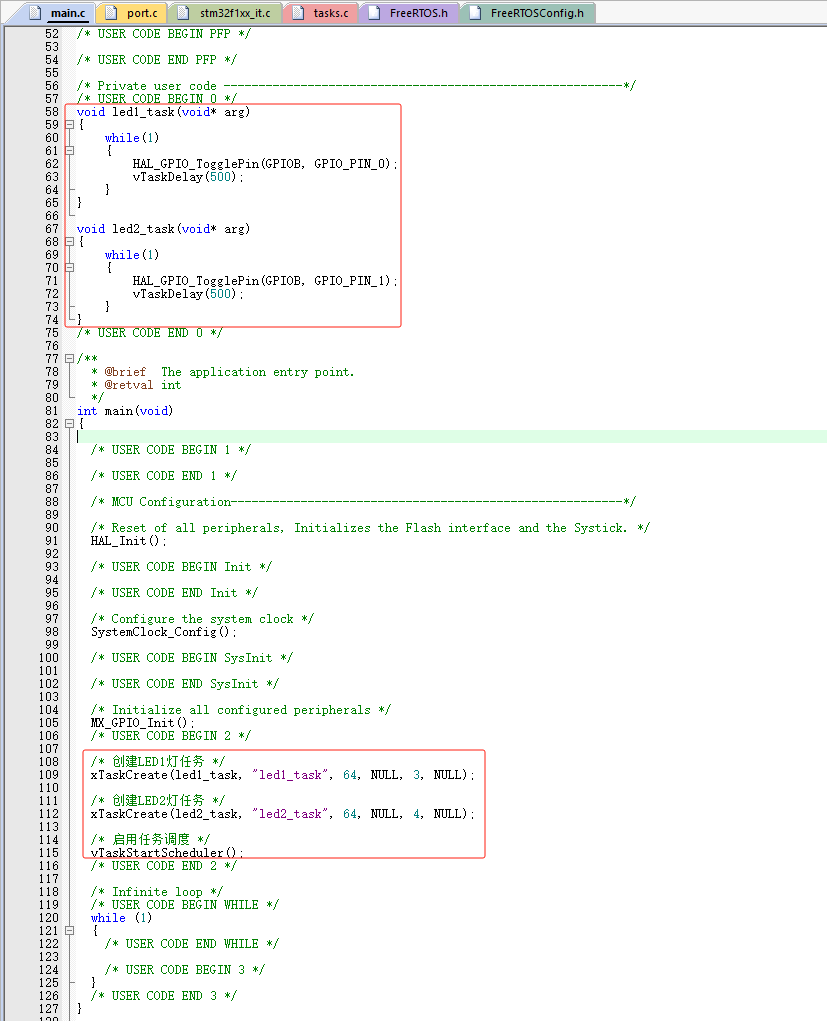Open the stm32f1xx_it.c tab

pyautogui.click(x=225, y=13)
